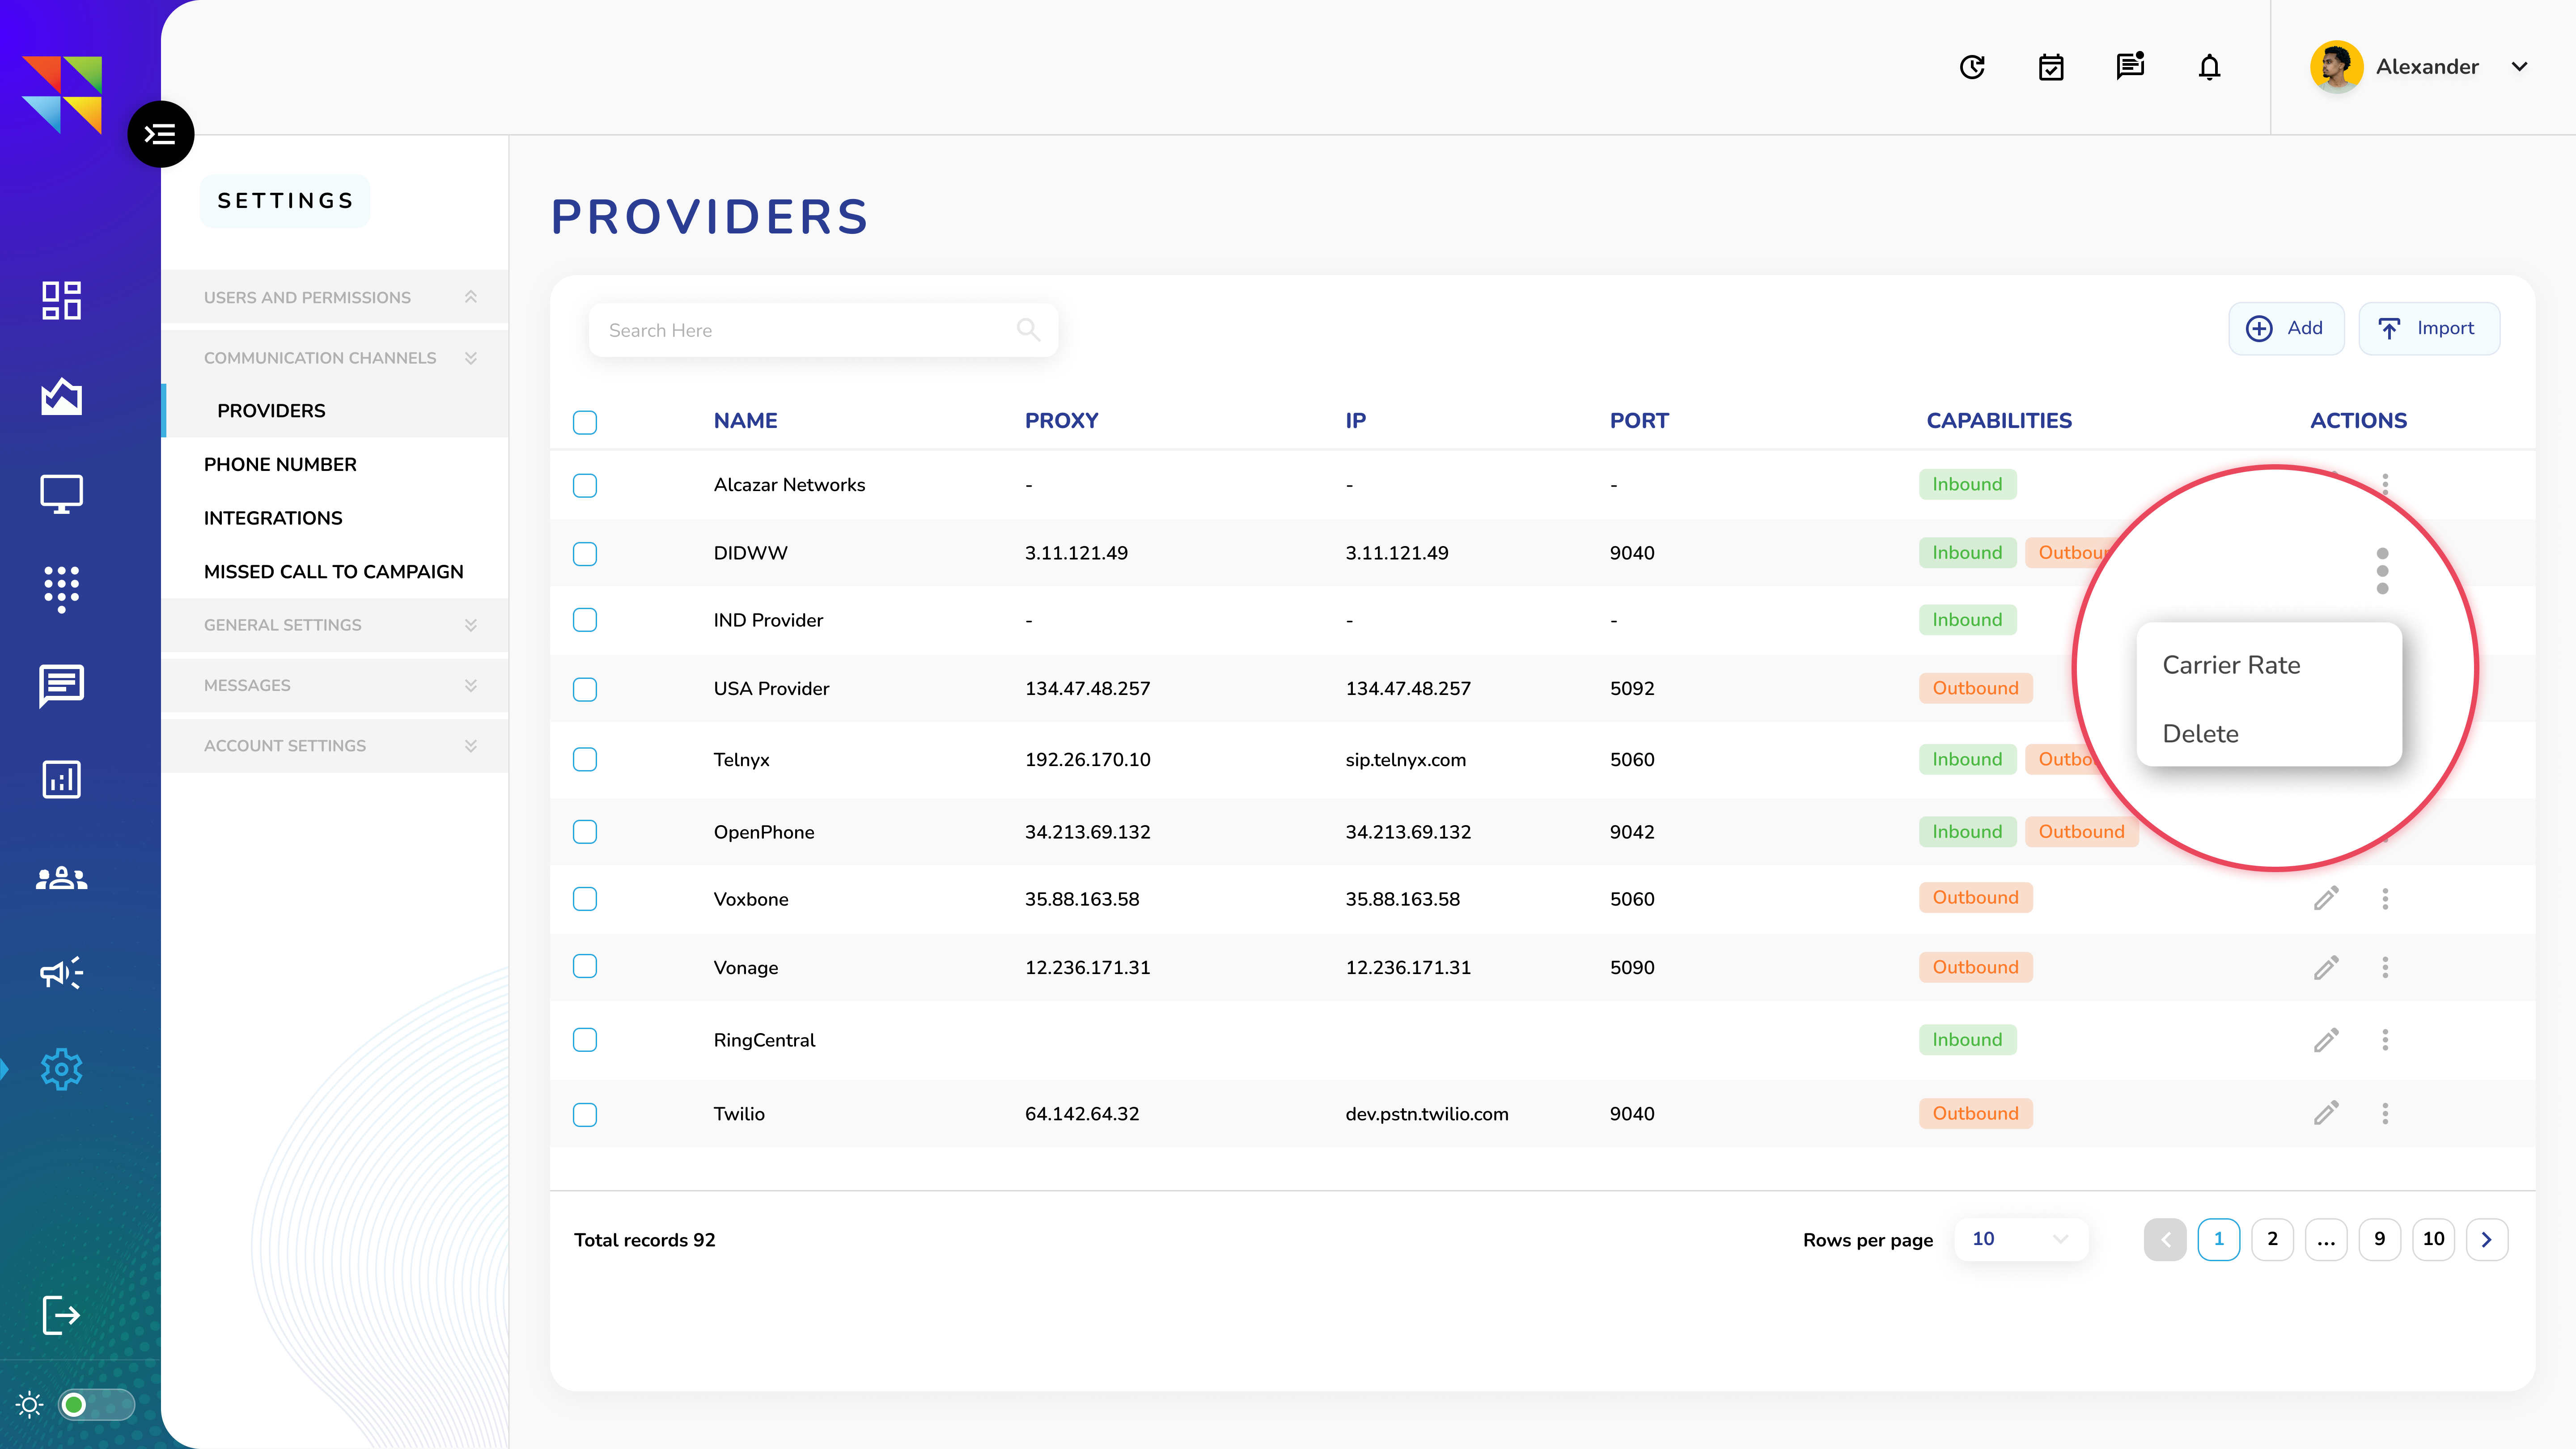
Task: Check the OpenPhone row checkbox
Action: pyautogui.click(x=585, y=832)
